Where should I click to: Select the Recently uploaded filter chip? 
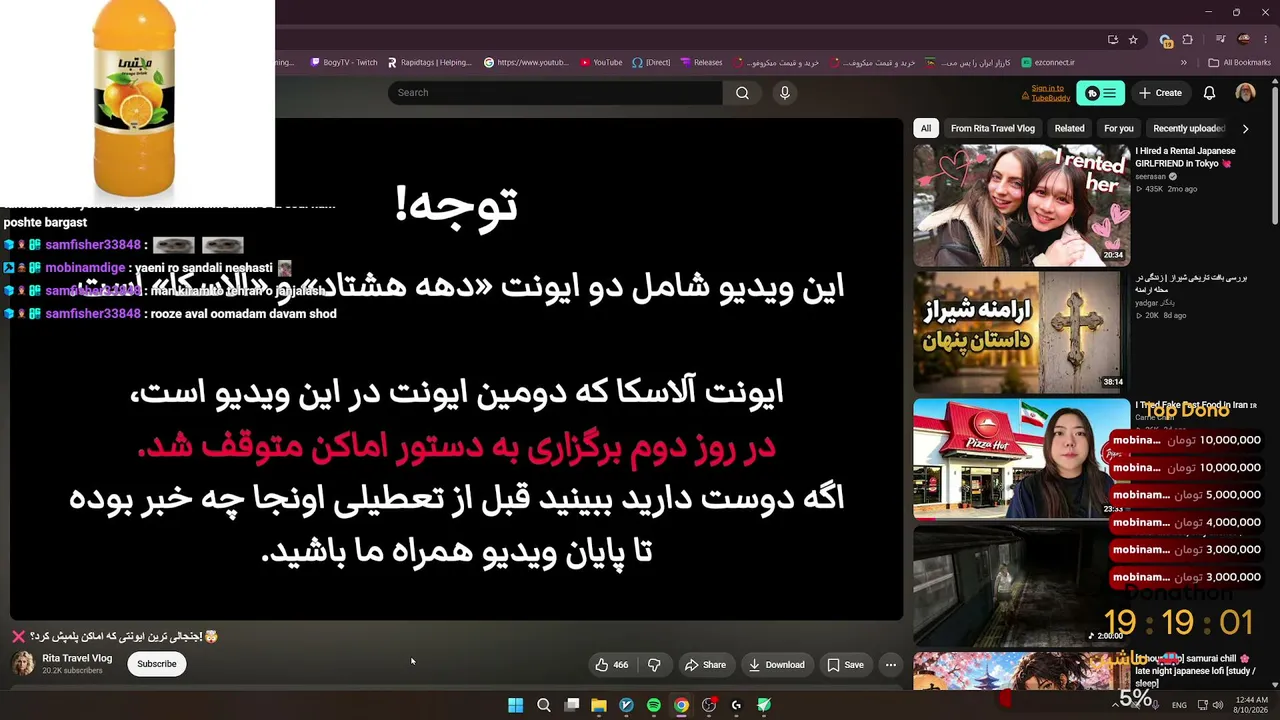click(x=1189, y=129)
